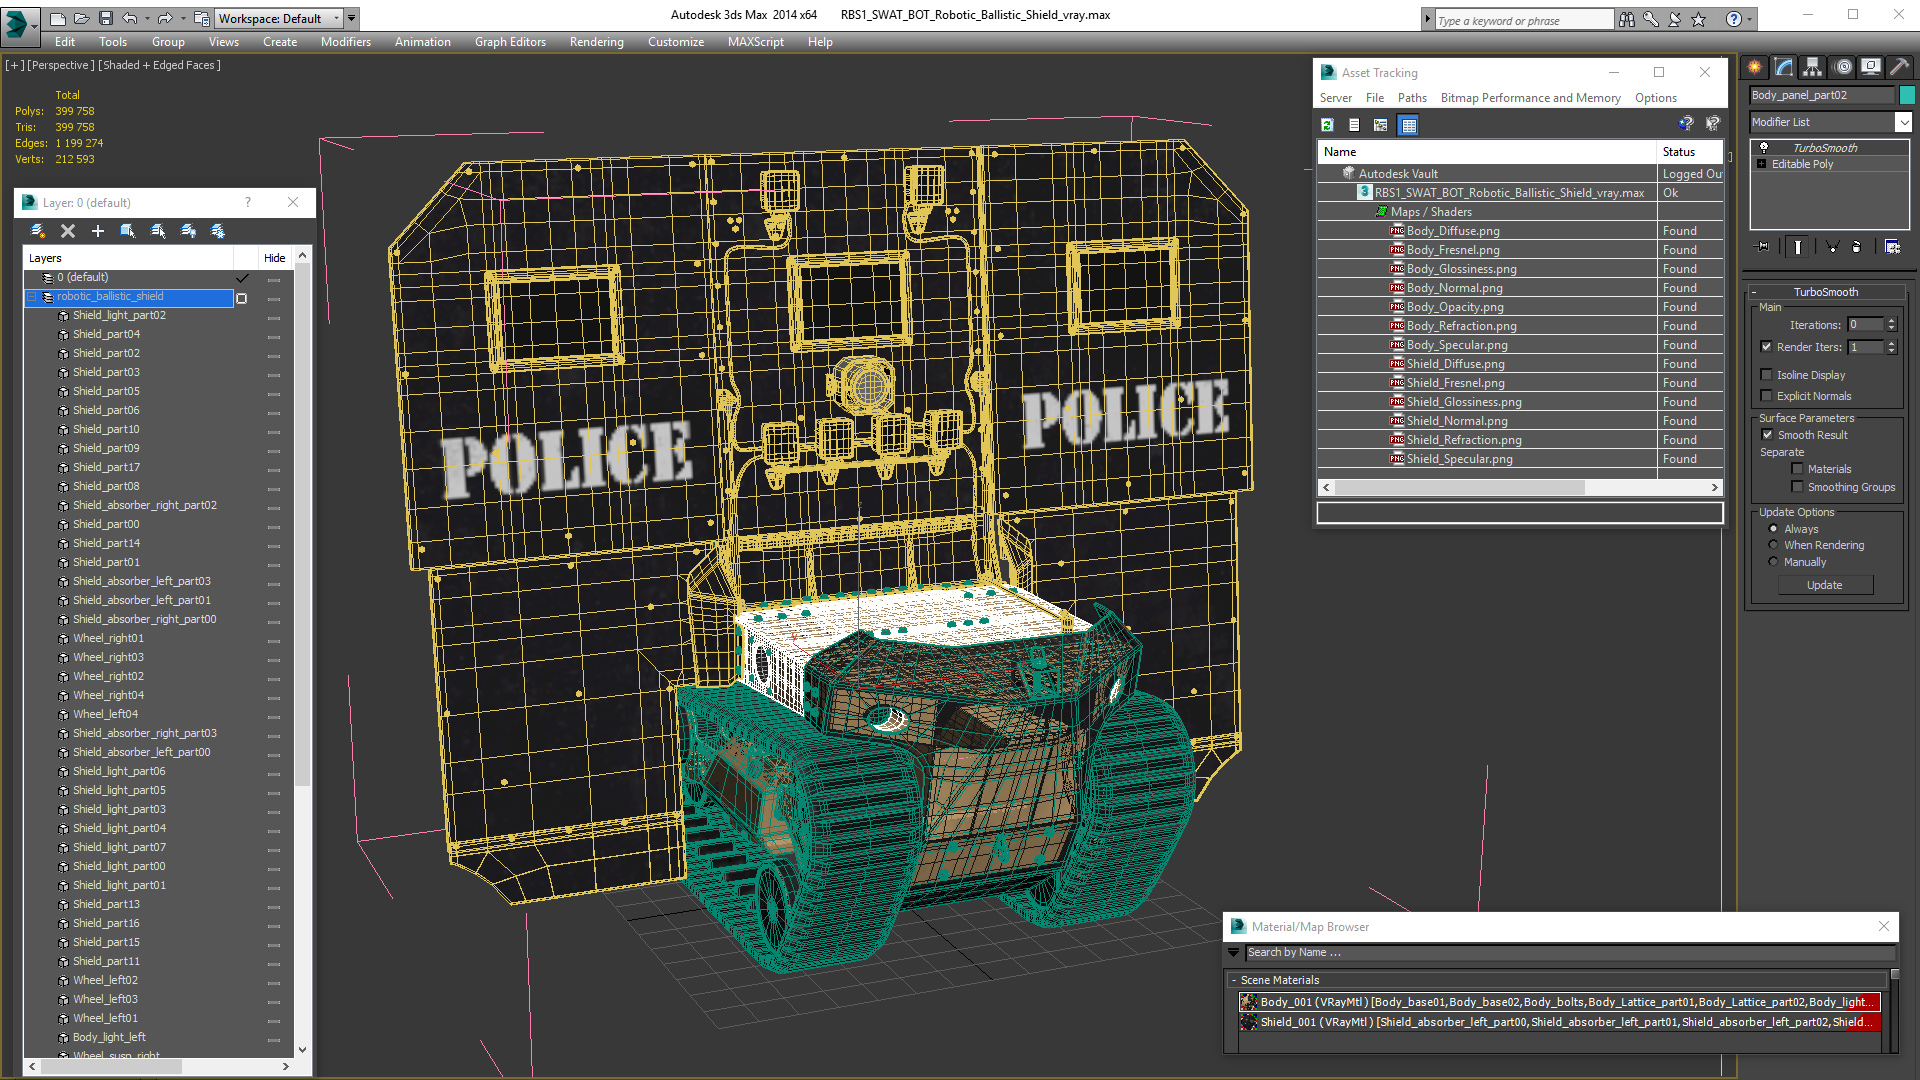Open Material/Map Browser options arrow
This screenshot has width=1920, height=1080.
click(x=1233, y=953)
